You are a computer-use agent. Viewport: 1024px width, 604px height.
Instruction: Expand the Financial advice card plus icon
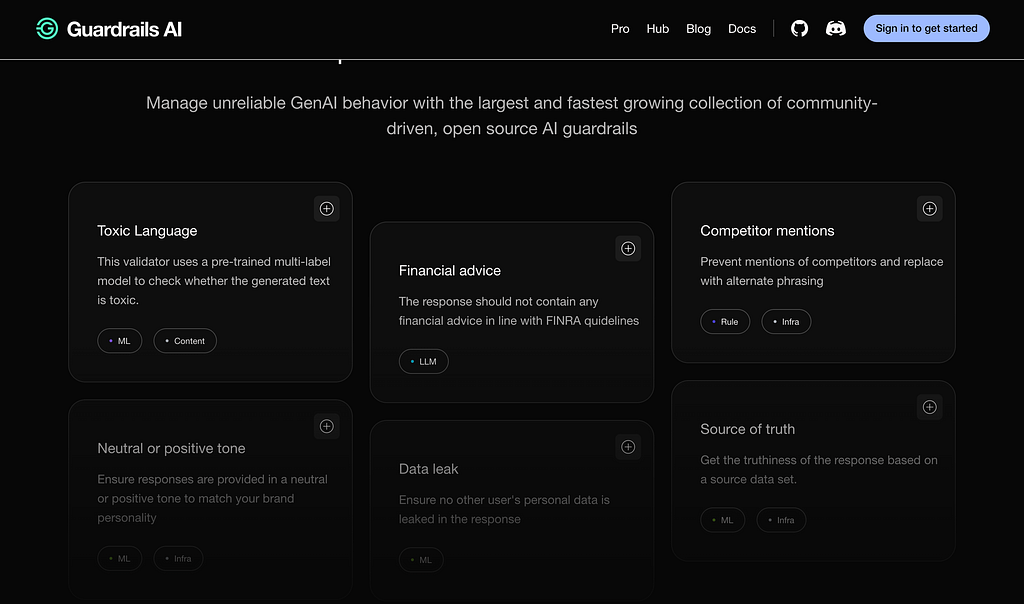628,249
